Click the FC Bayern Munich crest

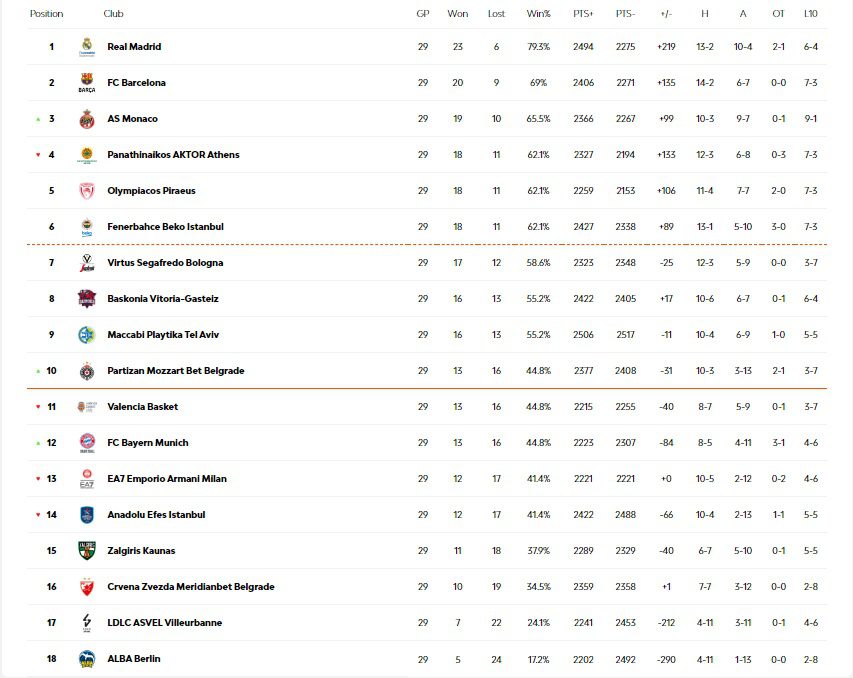[x=87, y=443]
